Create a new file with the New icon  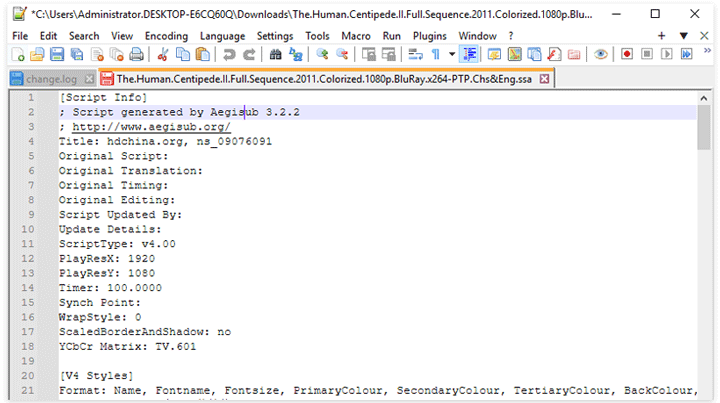point(18,55)
